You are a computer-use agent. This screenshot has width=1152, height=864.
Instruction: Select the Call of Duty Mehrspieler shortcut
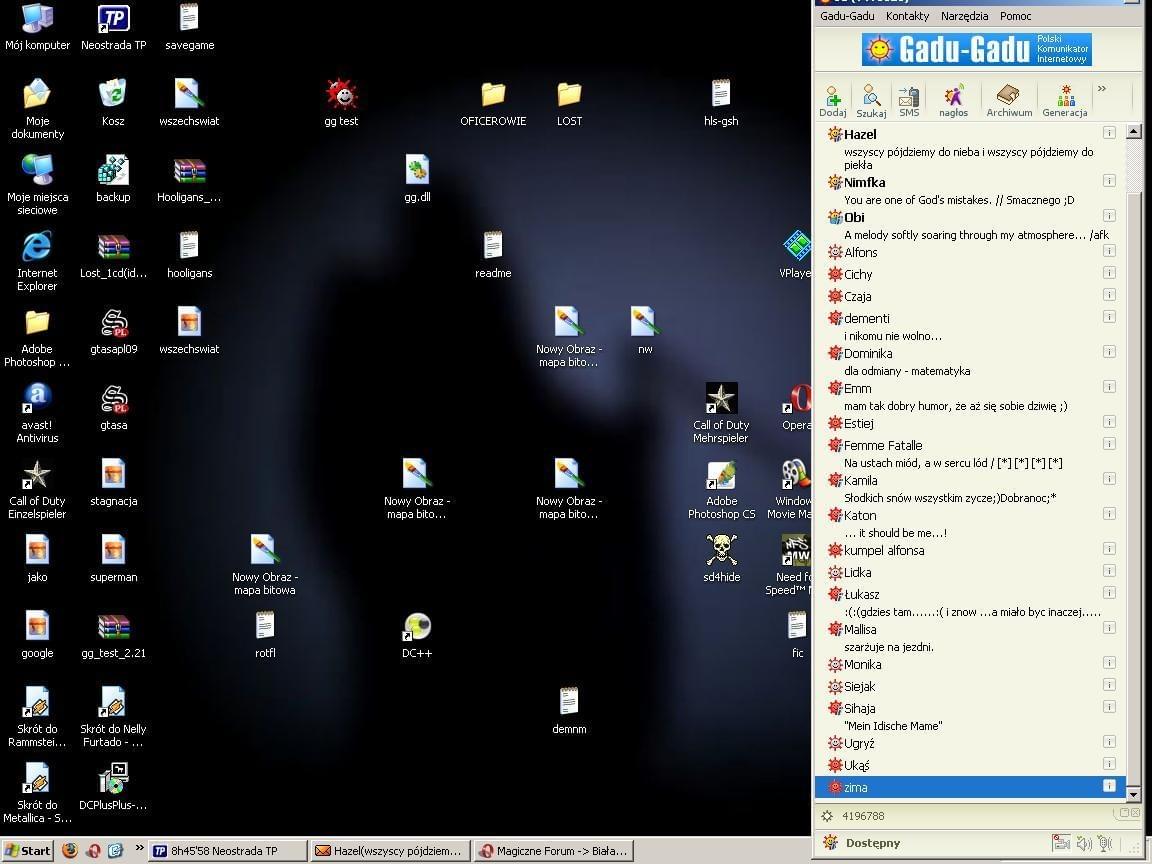pos(721,413)
